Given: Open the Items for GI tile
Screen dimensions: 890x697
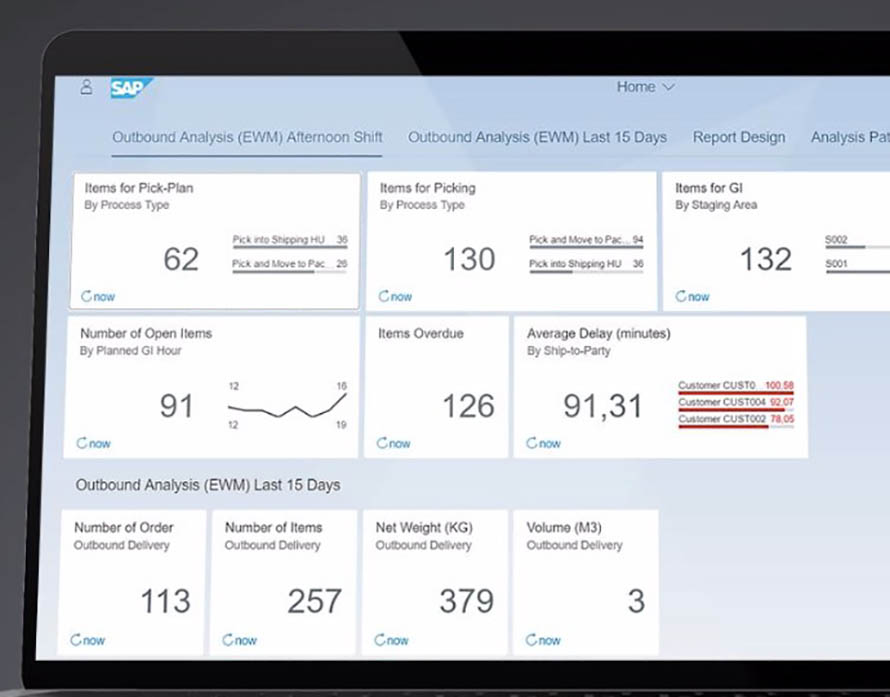Looking at the screenshot, I should (x=776, y=241).
